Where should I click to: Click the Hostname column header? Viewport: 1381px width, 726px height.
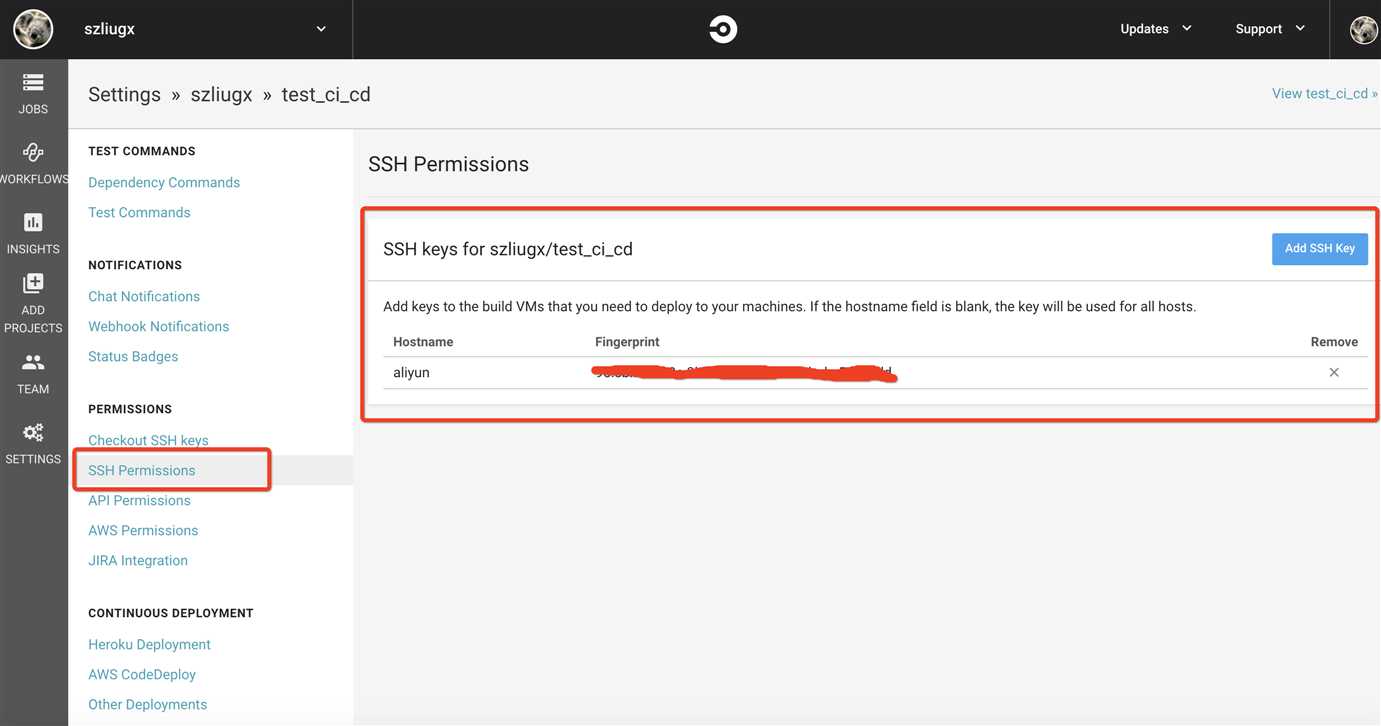[x=423, y=342]
